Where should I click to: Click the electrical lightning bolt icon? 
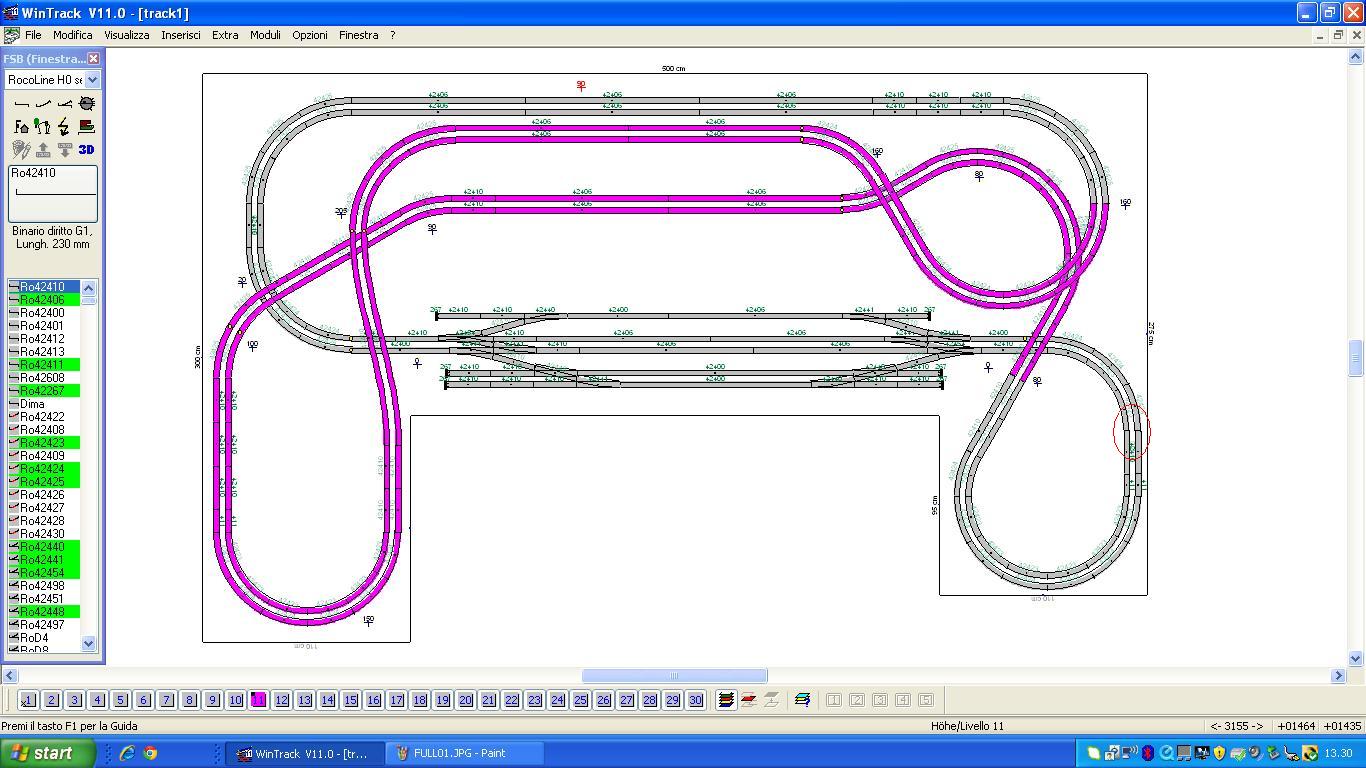(65, 126)
